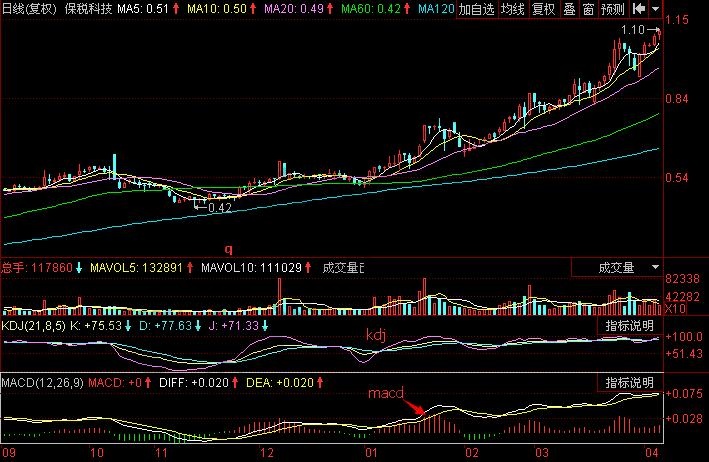Click the 0.42 low price marker

coord(216,208)
